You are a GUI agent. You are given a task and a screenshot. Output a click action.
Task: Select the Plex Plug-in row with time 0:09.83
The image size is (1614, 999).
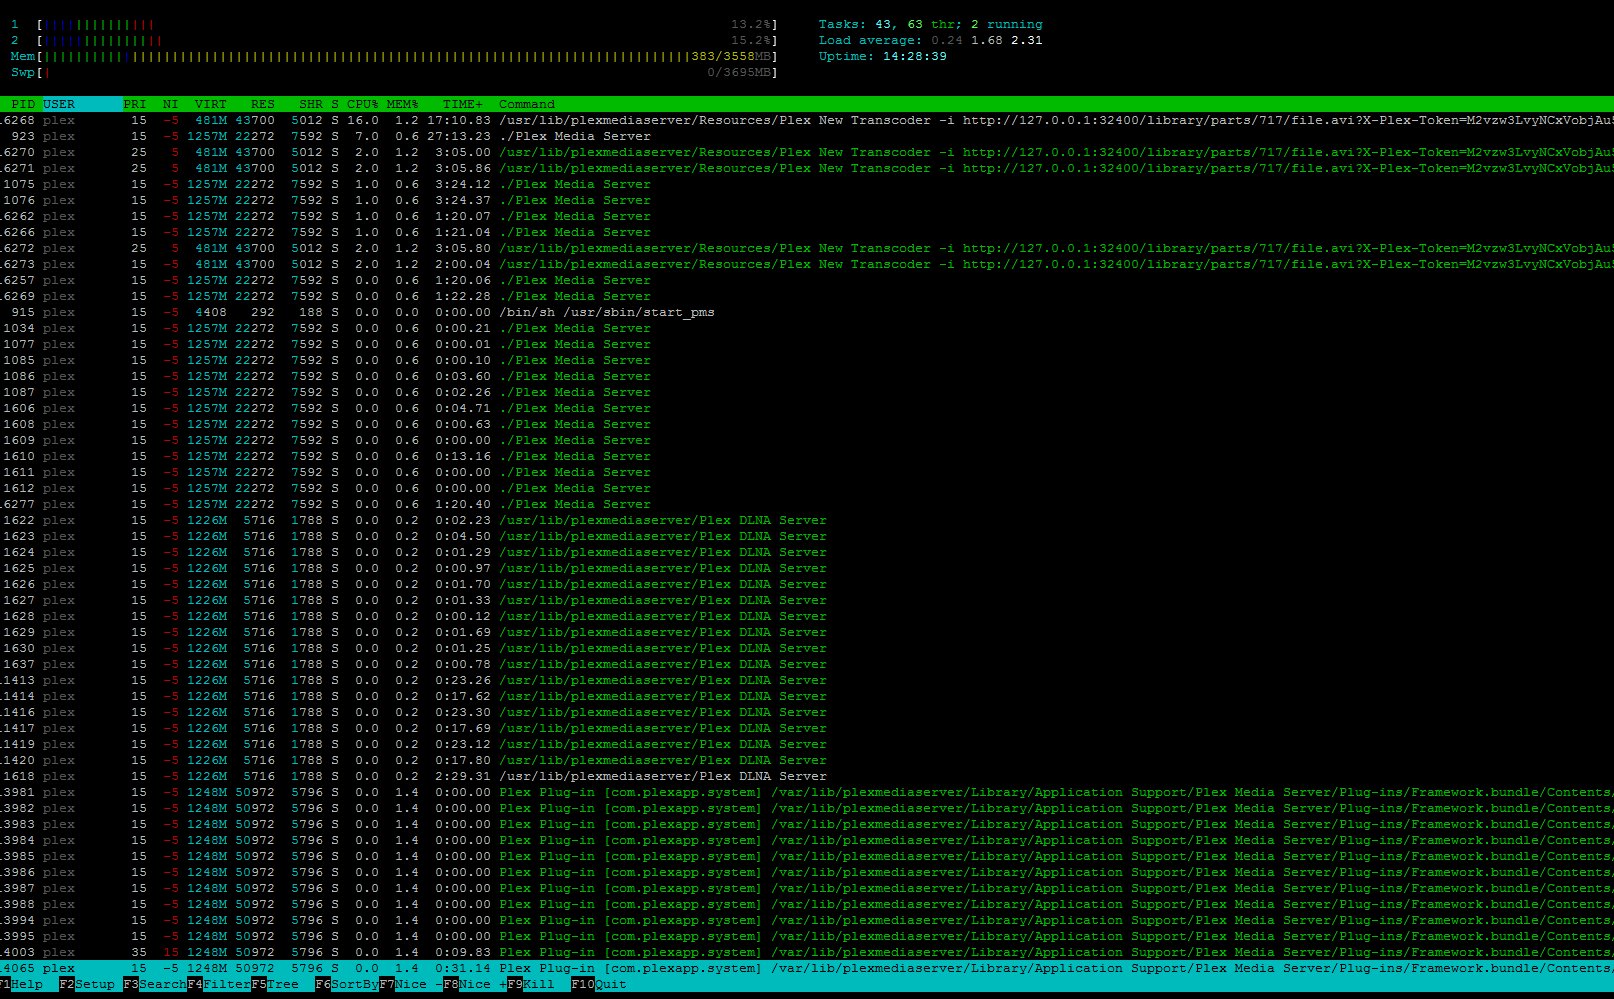807,952
